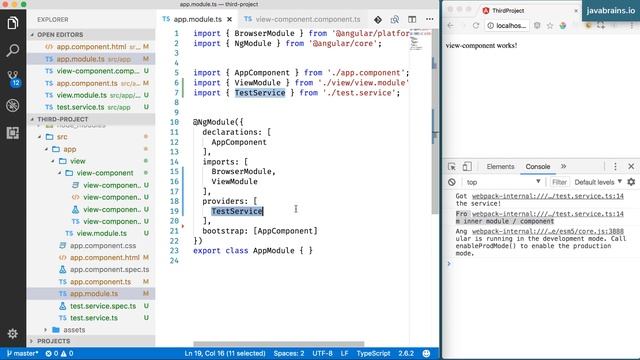Switch to the Elements tab in DevTools
640x360 pixels.
[500, 167]
